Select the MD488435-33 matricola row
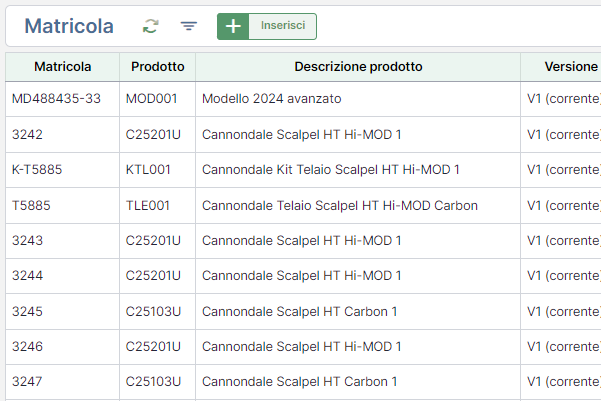The height and width of the screenshot is (401, 601). click(303, 99)
